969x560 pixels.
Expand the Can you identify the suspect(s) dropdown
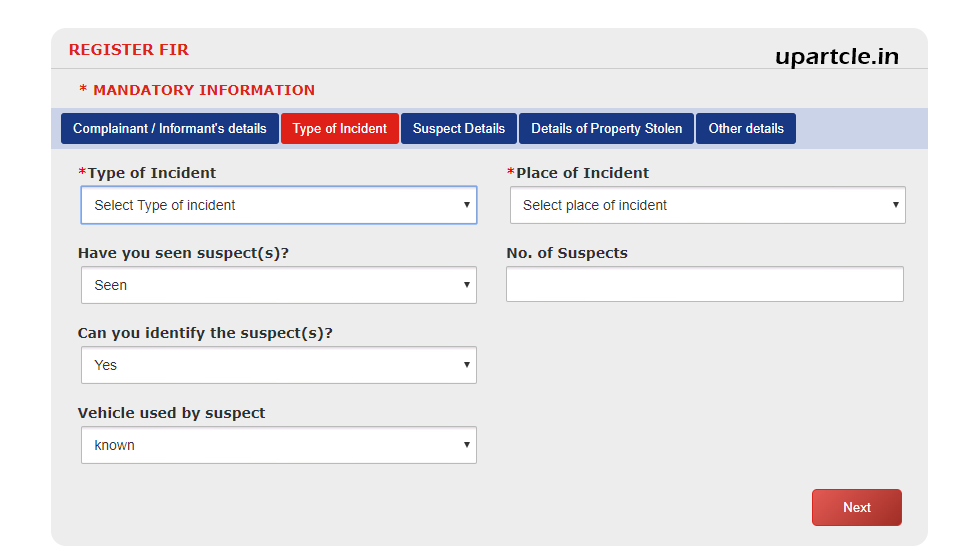point(279,365)
